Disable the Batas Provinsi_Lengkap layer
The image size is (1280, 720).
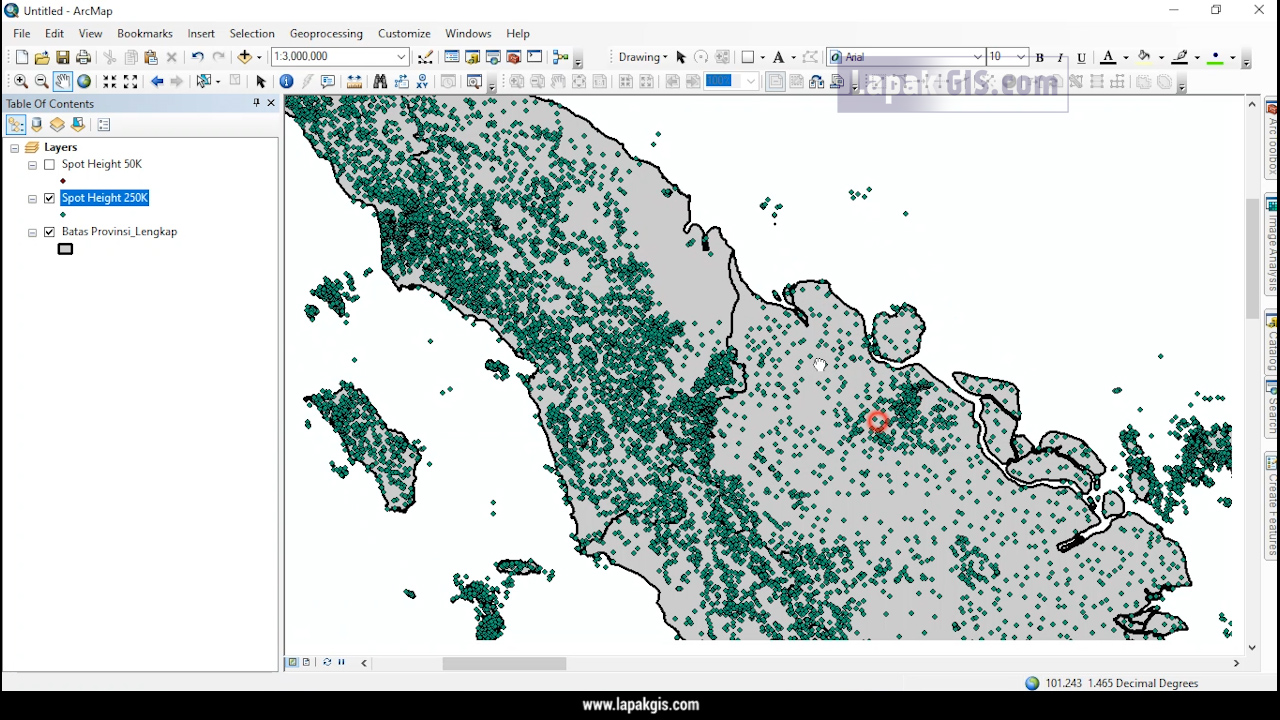49,231
